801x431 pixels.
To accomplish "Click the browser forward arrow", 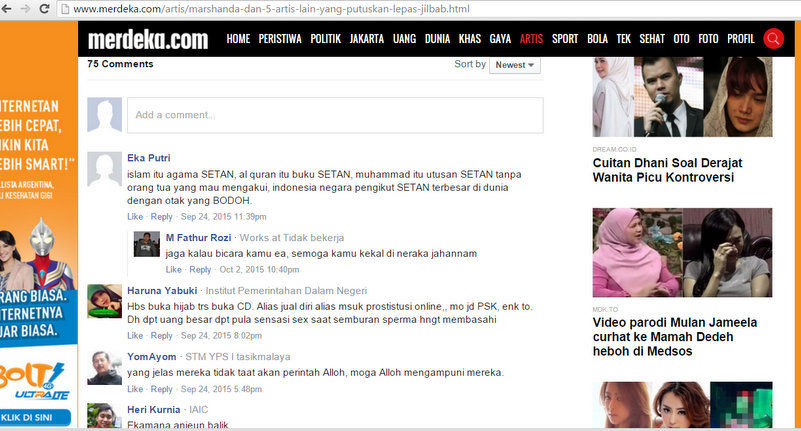I will (x=25, y=9).
